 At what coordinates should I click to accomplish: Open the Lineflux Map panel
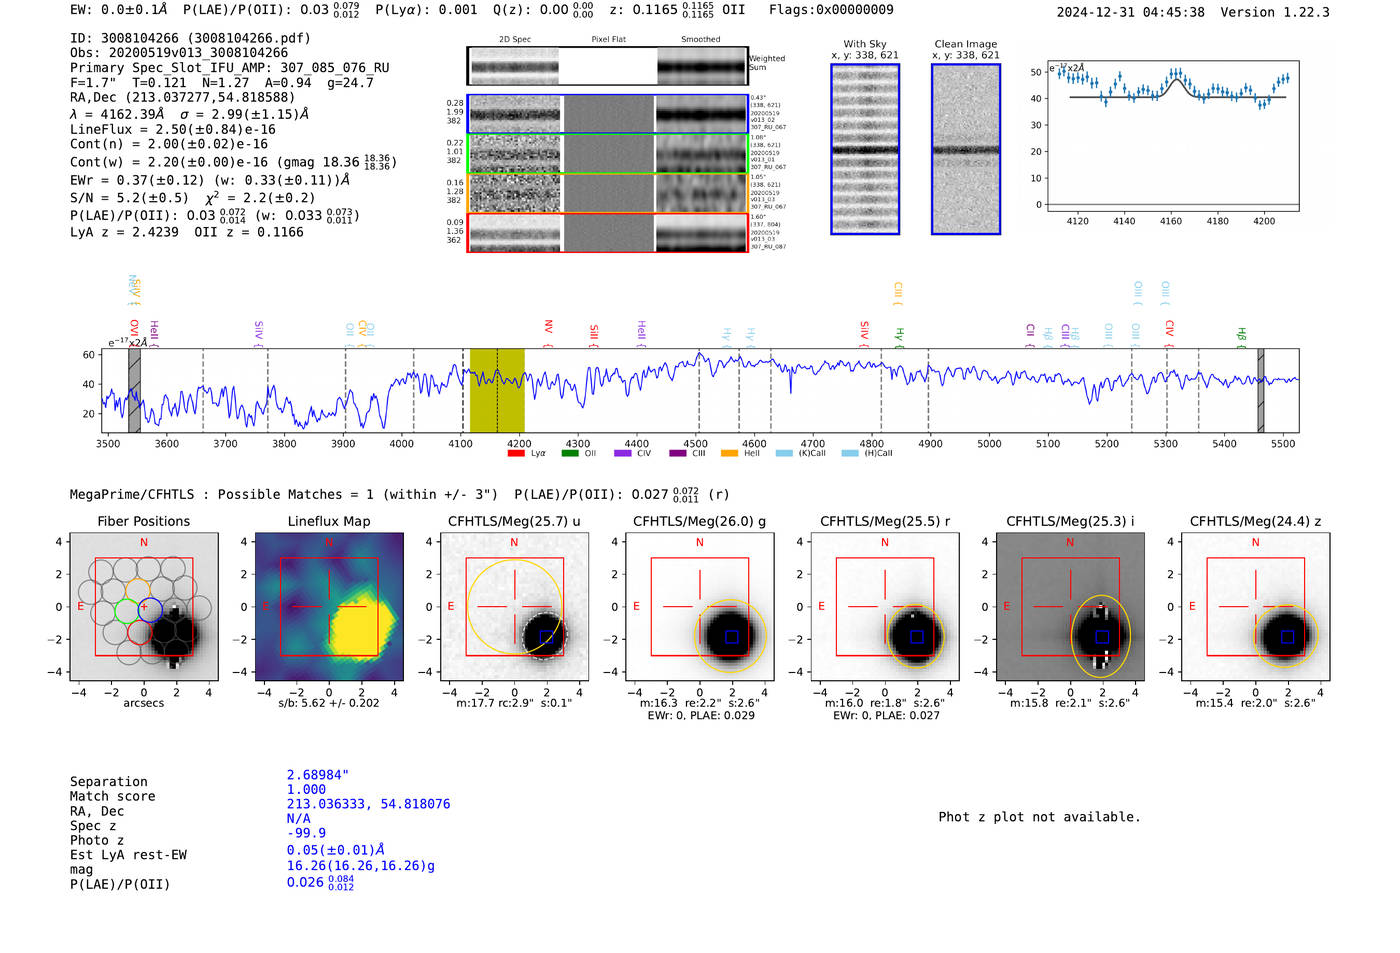(x=329, y=607)
